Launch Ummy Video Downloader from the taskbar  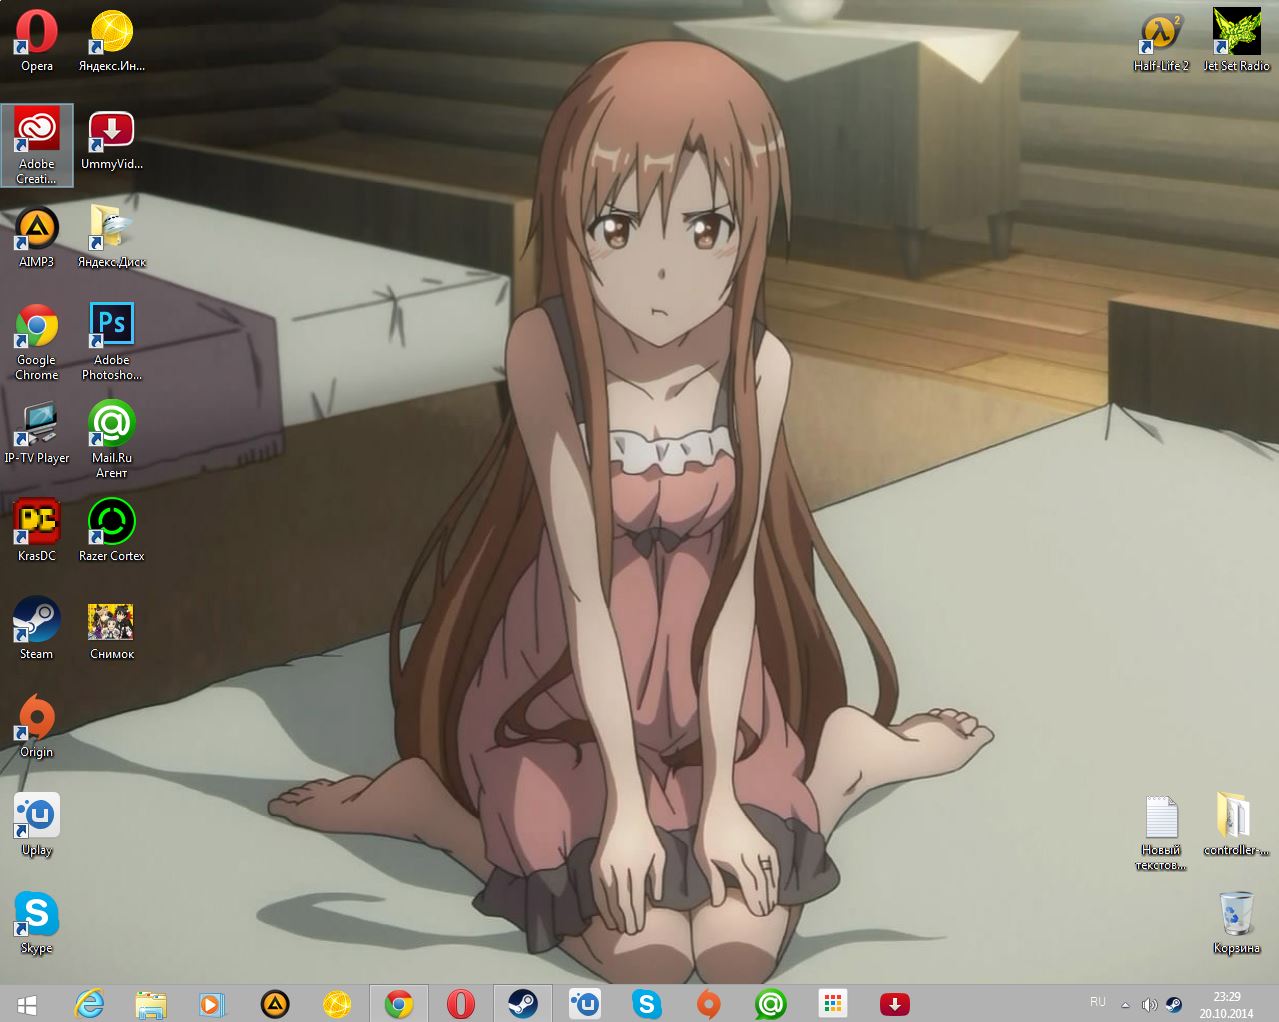coord(895,1003)
